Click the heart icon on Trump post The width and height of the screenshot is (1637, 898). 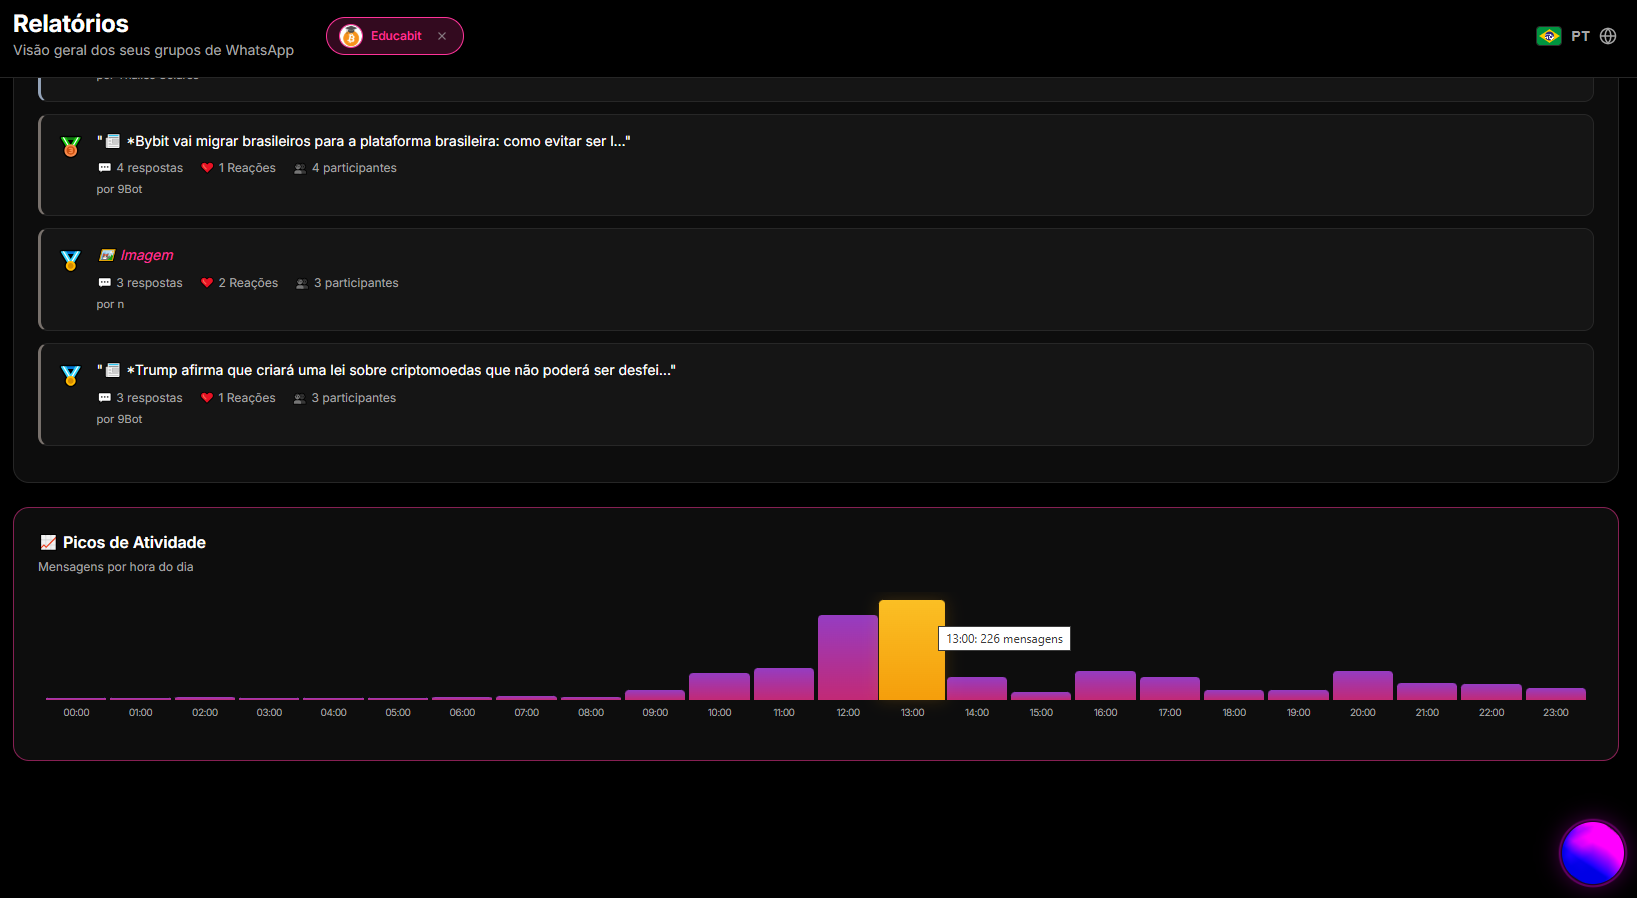pos(207,398)
